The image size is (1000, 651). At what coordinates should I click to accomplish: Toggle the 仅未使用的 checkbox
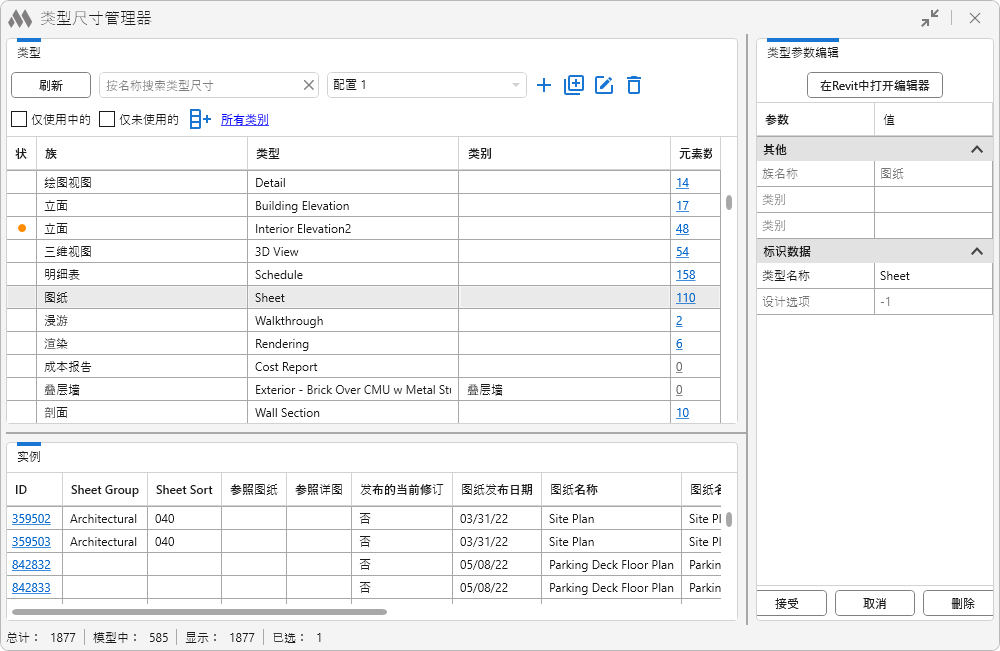pos(107,120)
